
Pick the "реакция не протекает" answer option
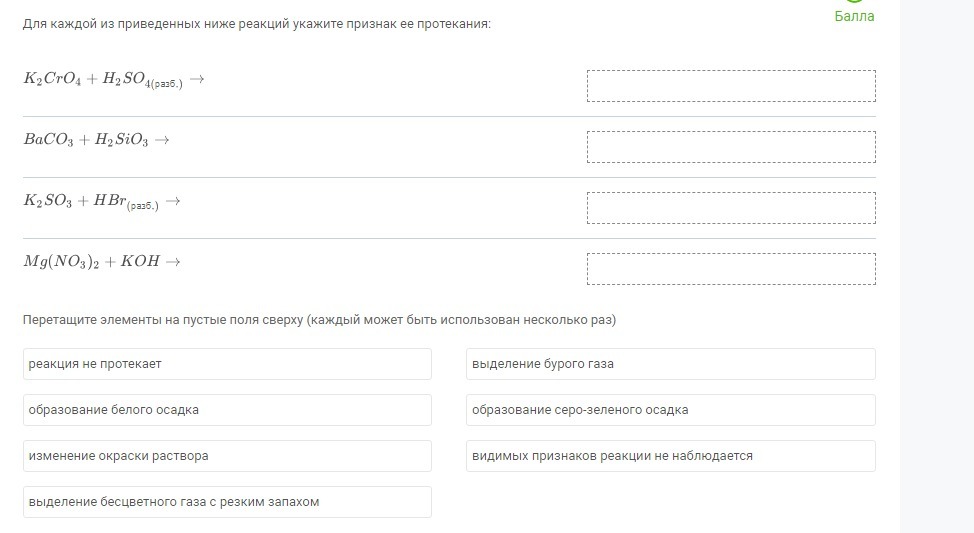(227, 364)
